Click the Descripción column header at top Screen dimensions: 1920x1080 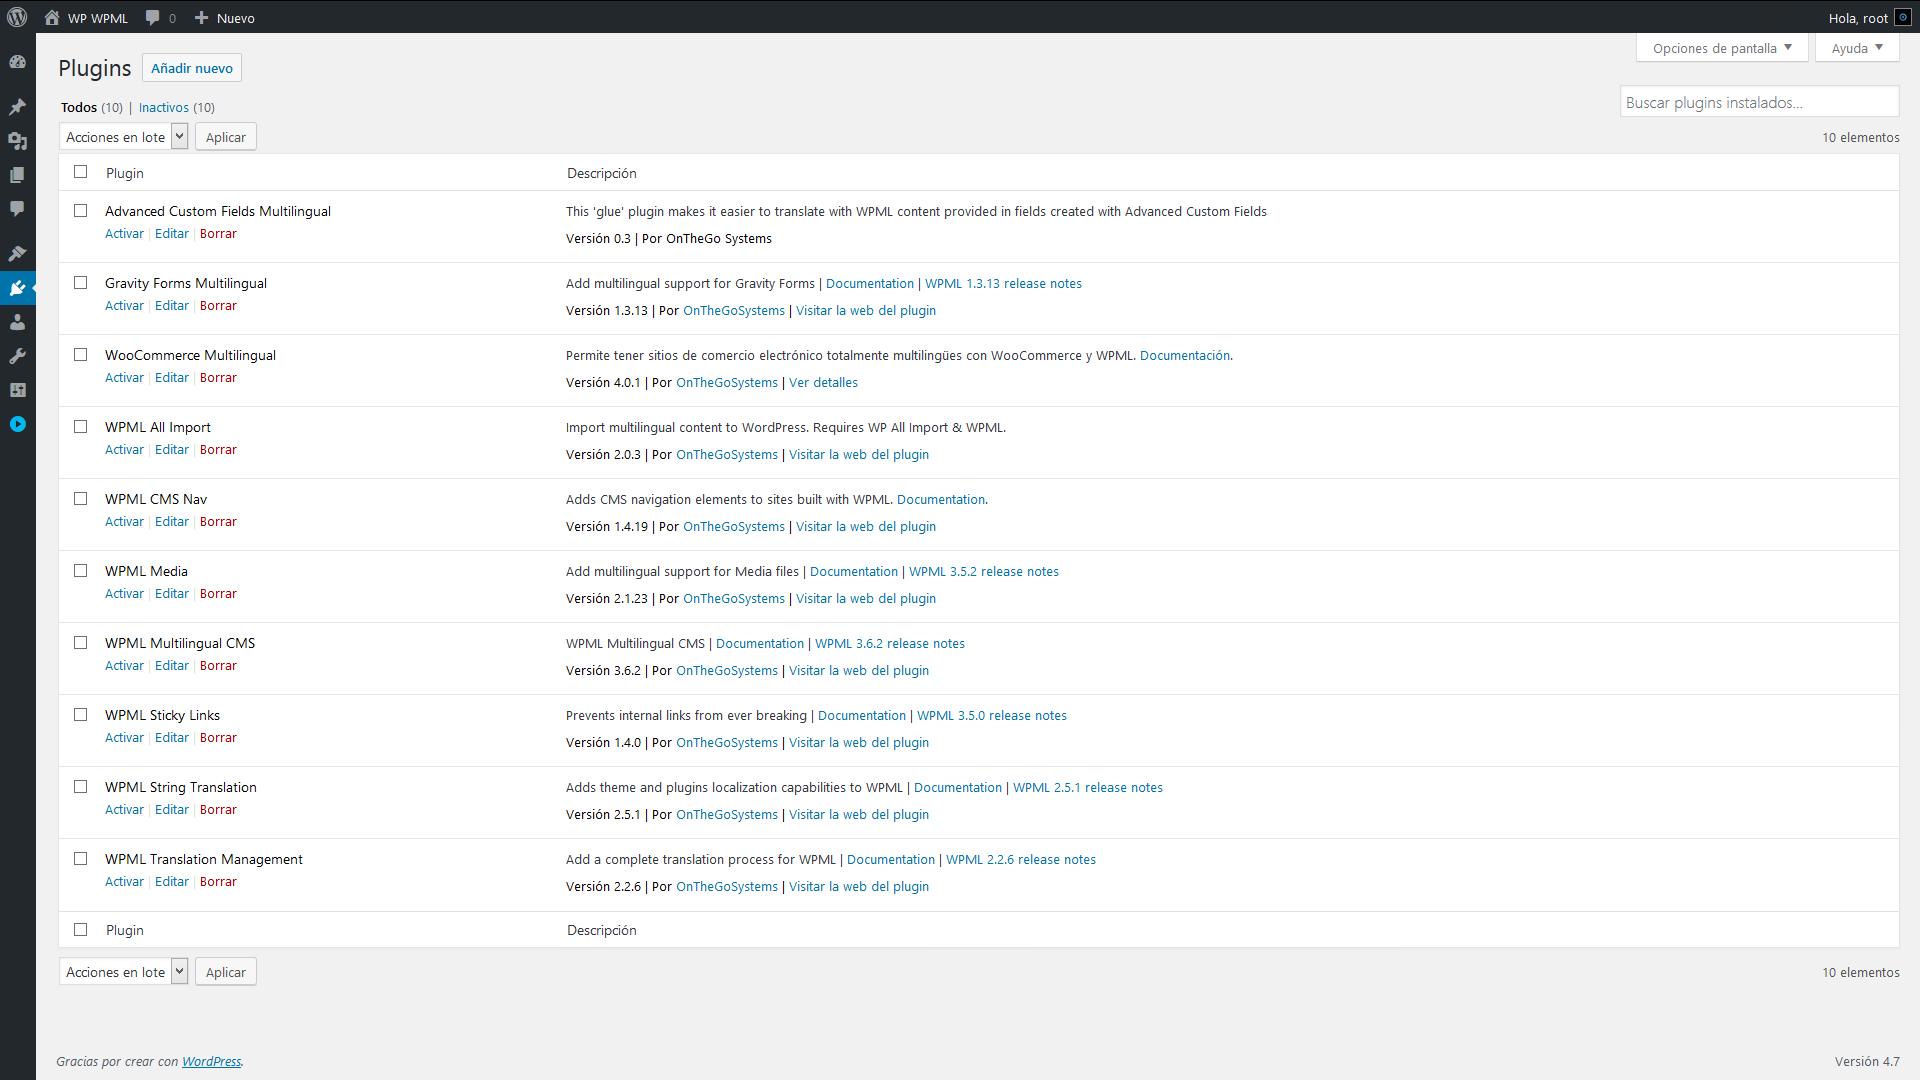pos(602,173)
